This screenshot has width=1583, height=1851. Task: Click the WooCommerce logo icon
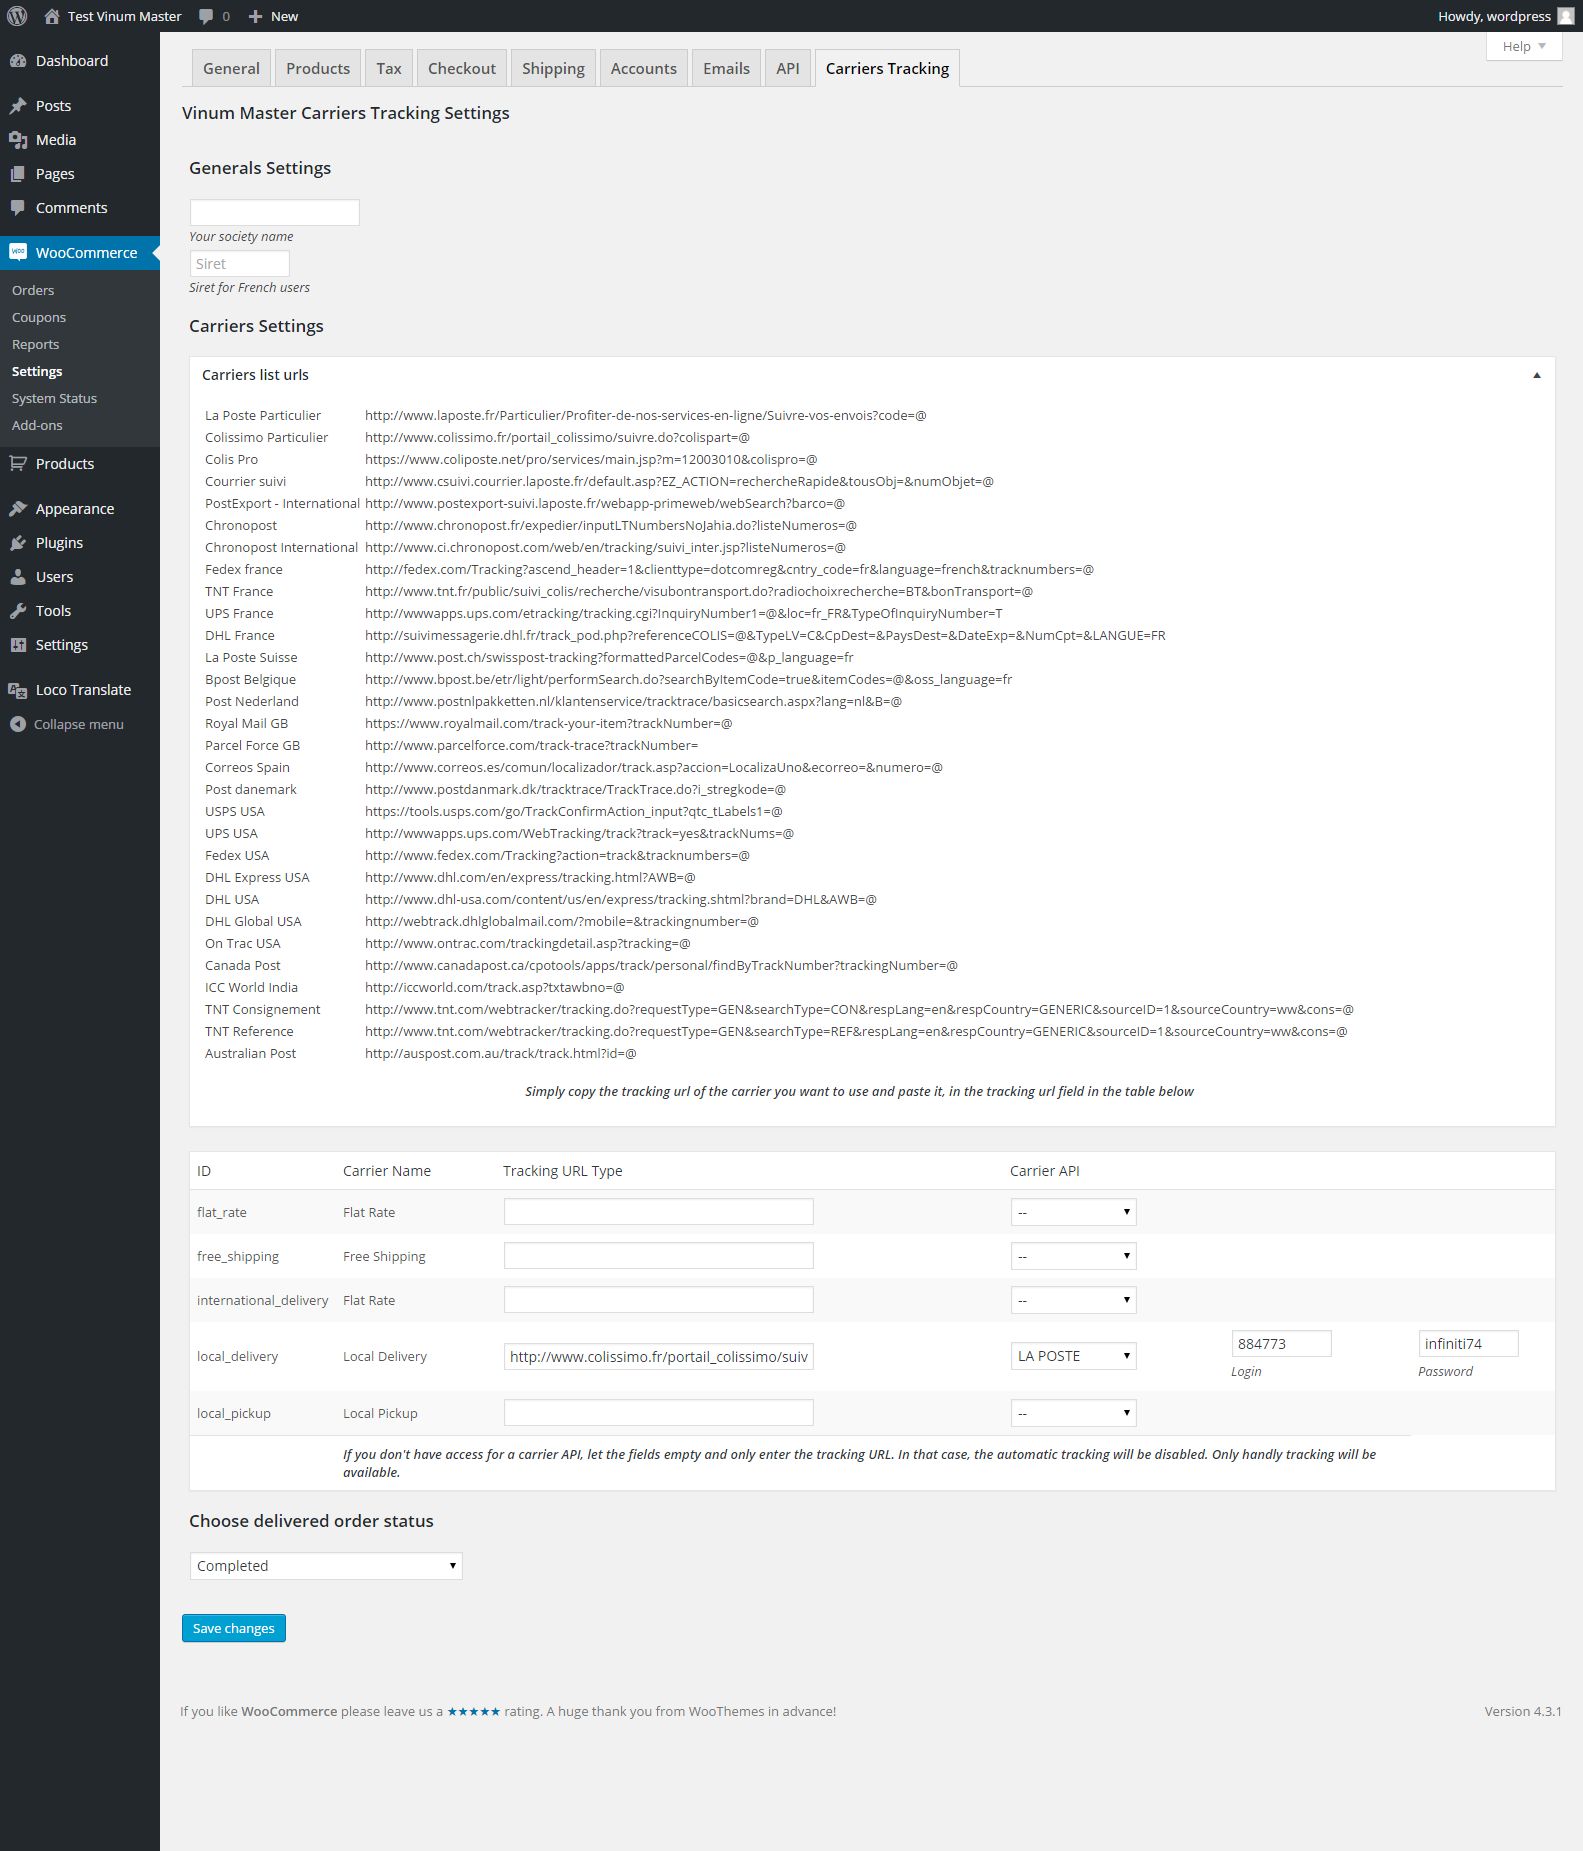click(x=18, y=253)
